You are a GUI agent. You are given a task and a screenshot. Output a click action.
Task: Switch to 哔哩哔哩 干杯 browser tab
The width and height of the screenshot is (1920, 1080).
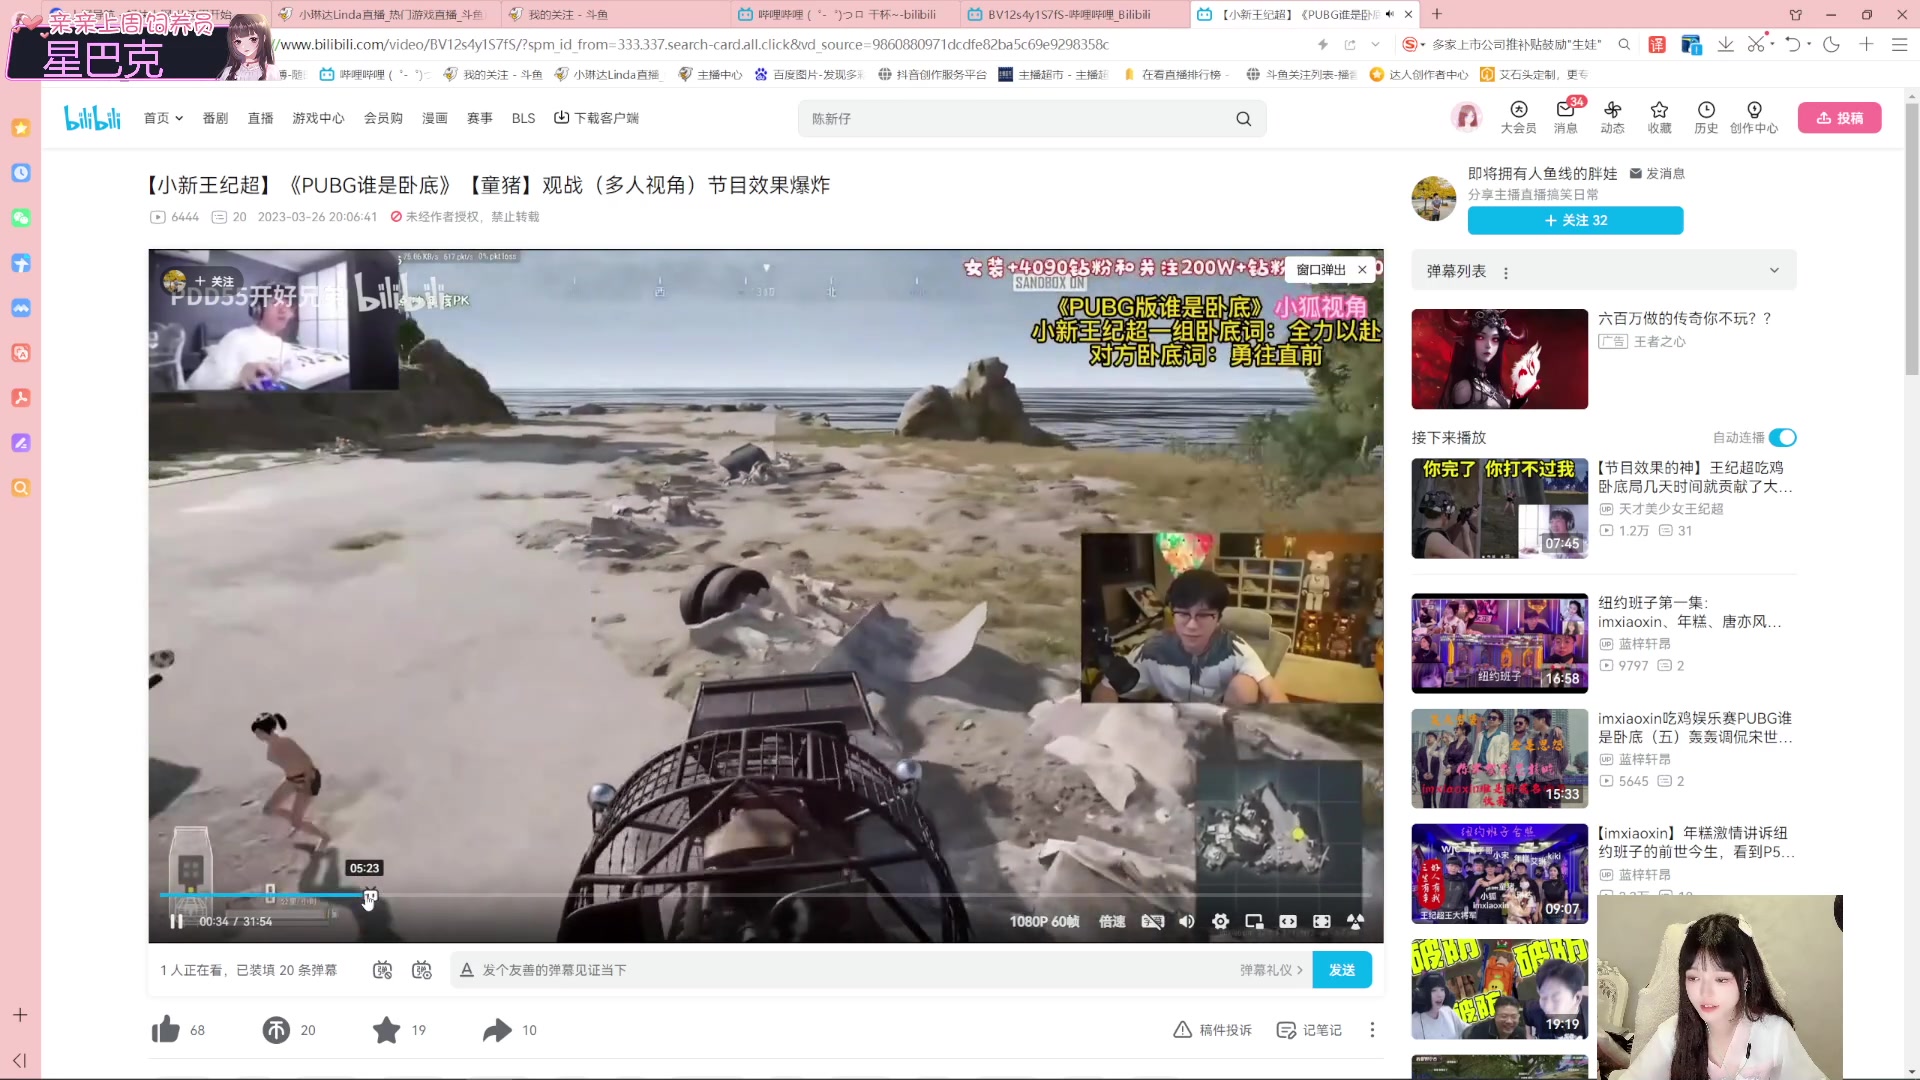coord(845,14)
